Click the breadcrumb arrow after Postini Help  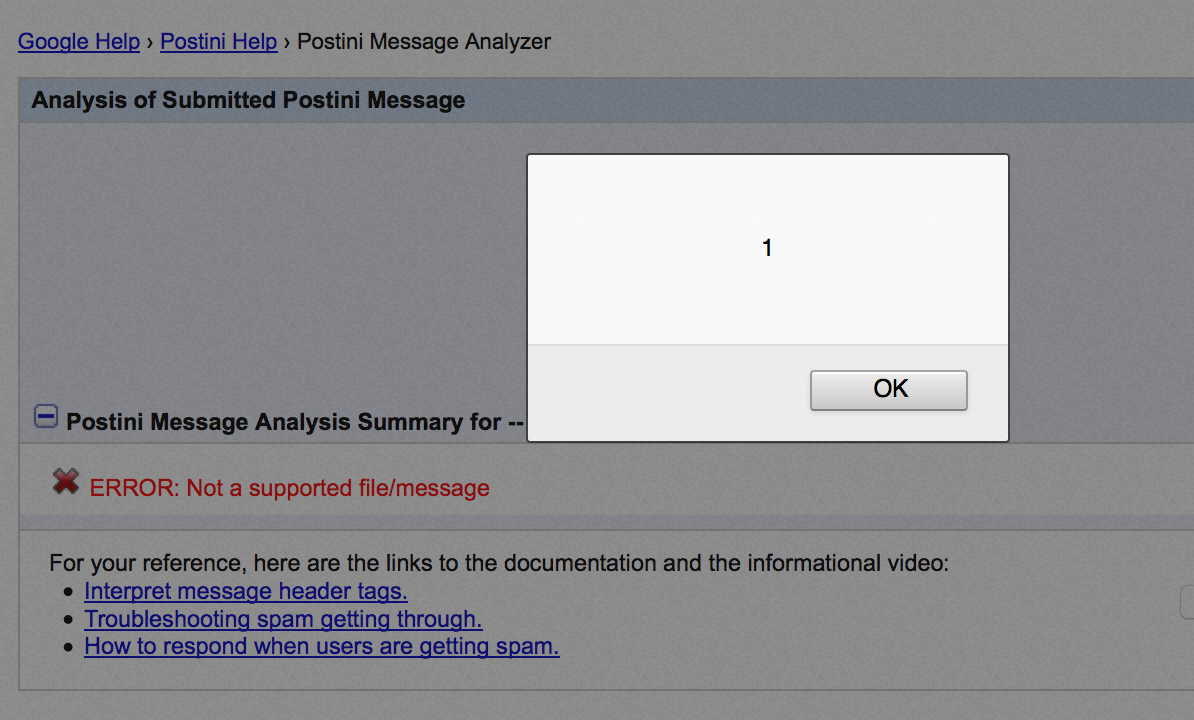pyautogui.click(x=287, y=42)
